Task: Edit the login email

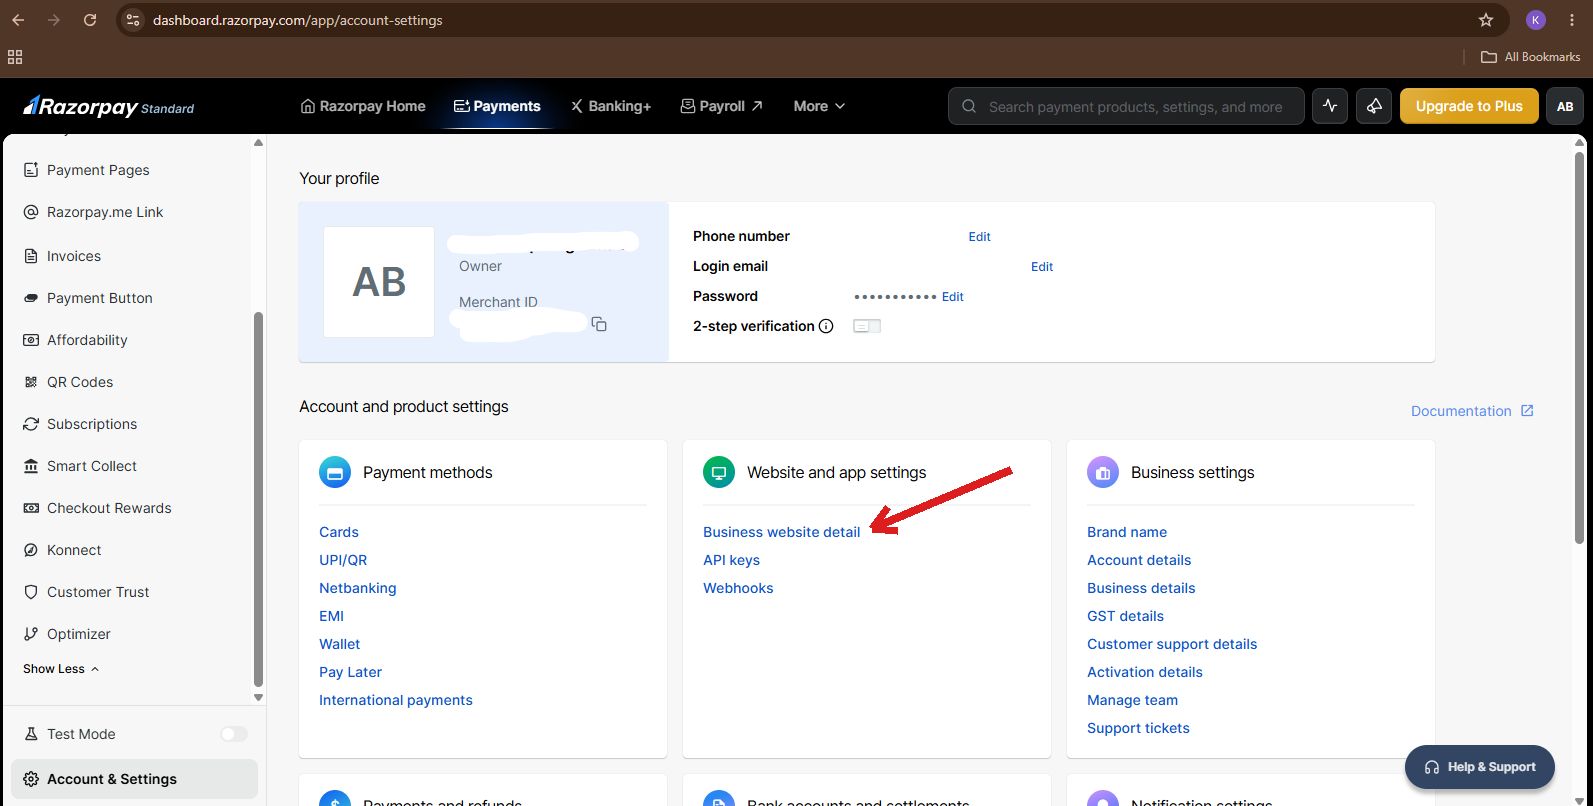Action: click(1042, 267)
